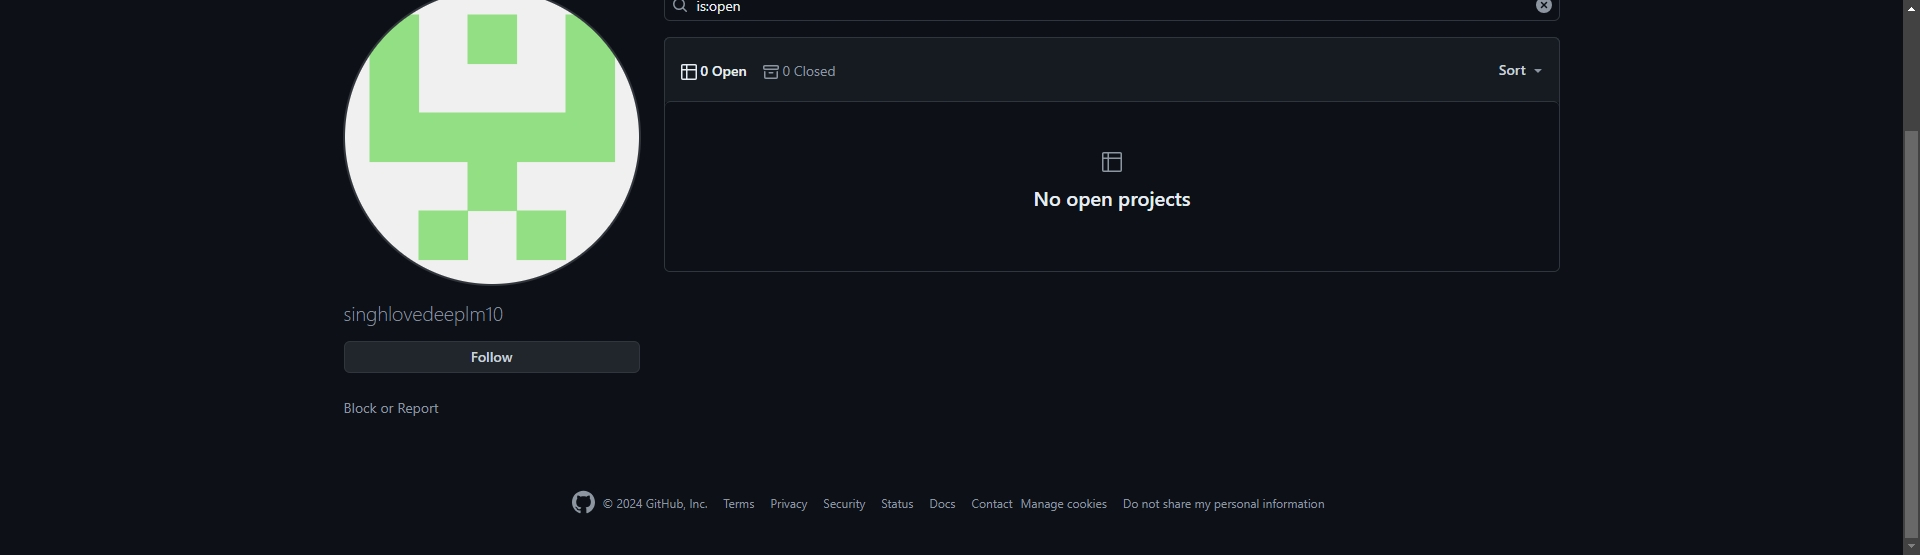Screen dimensions: 1920x555
Task: Click Do not share my personal information
Action: pos(1224,504)
